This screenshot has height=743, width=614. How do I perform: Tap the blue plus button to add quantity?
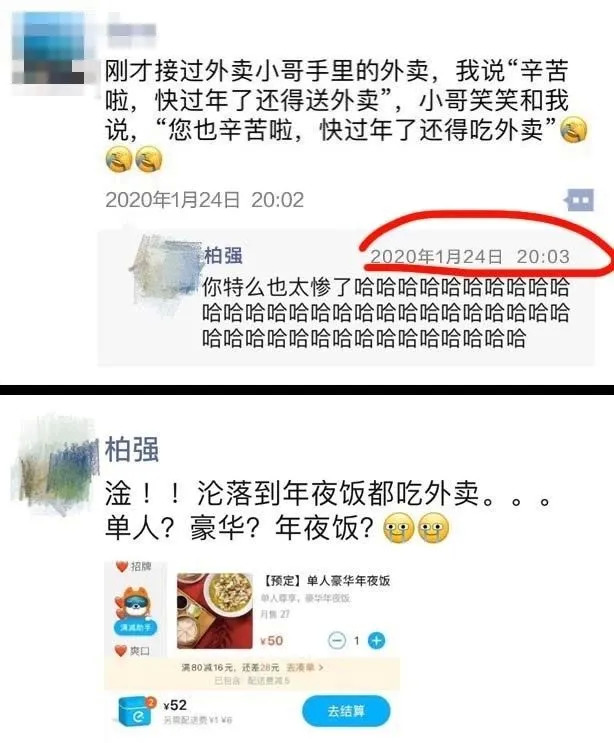coord(377,641)
